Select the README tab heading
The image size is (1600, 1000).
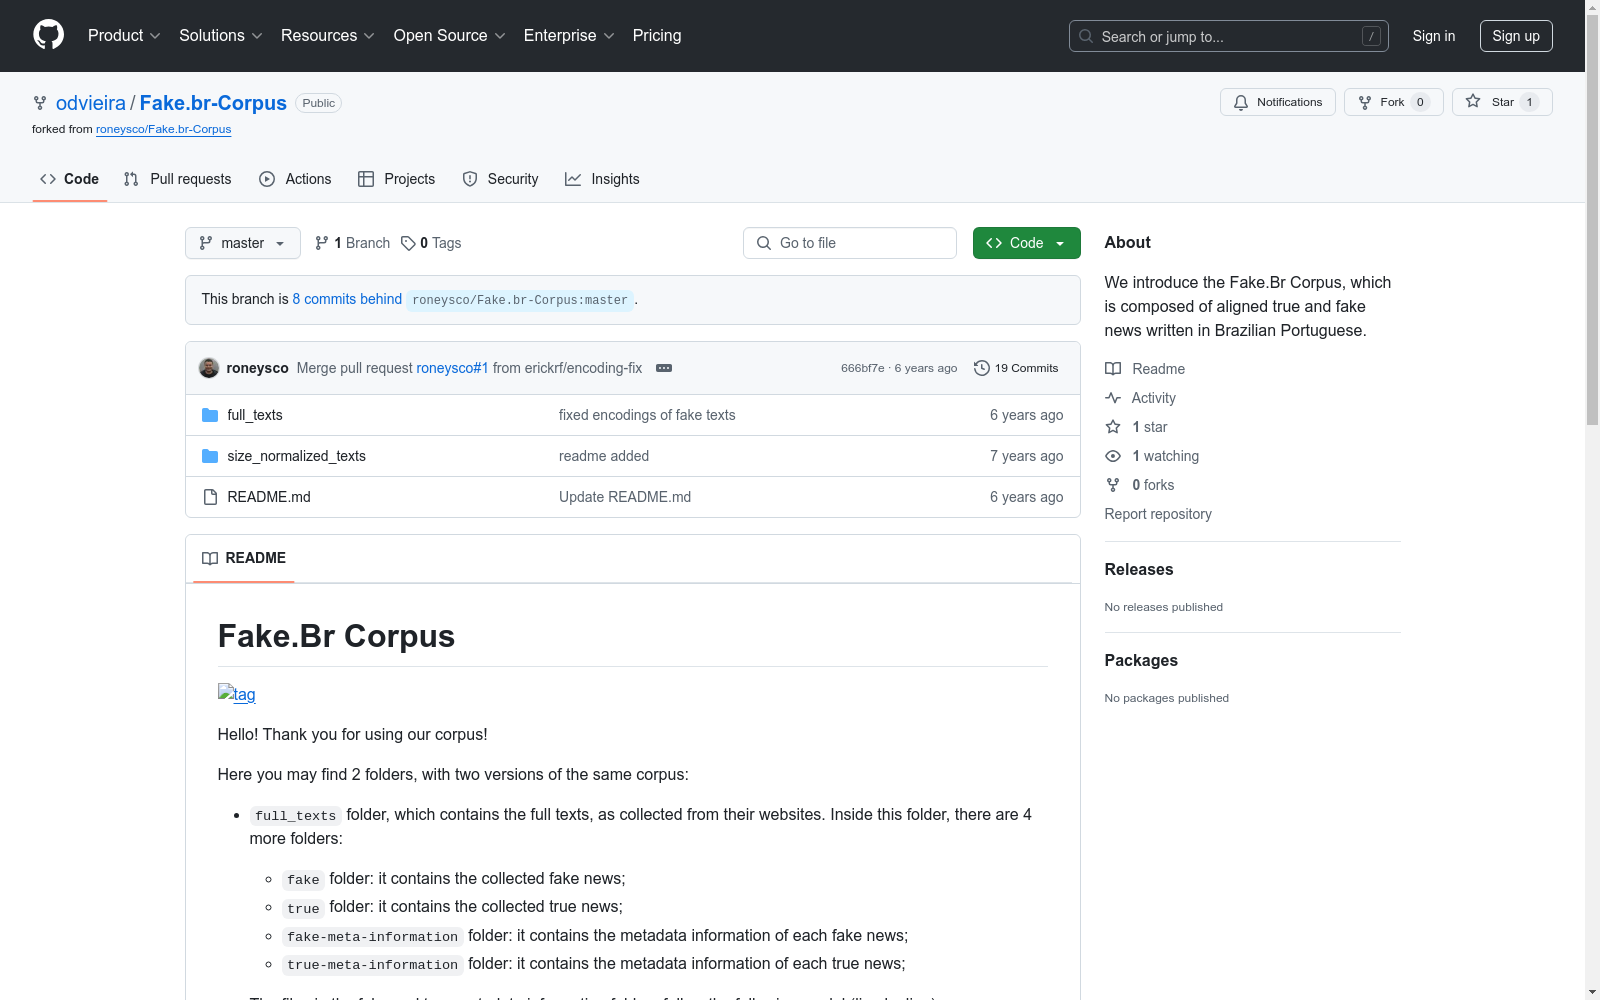(x=244, y=558)
